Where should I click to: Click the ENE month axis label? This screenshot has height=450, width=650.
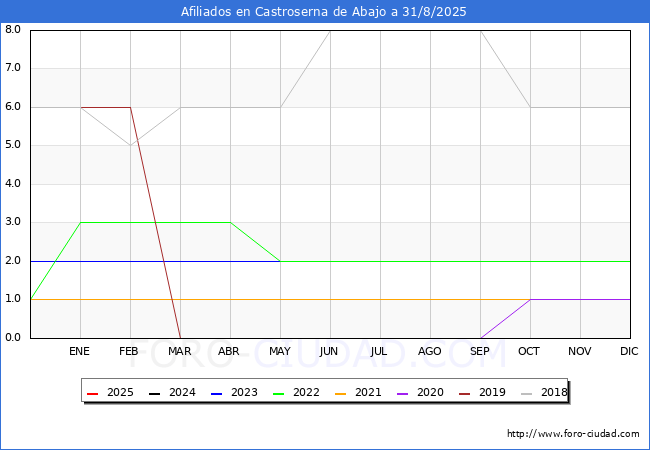79,351
